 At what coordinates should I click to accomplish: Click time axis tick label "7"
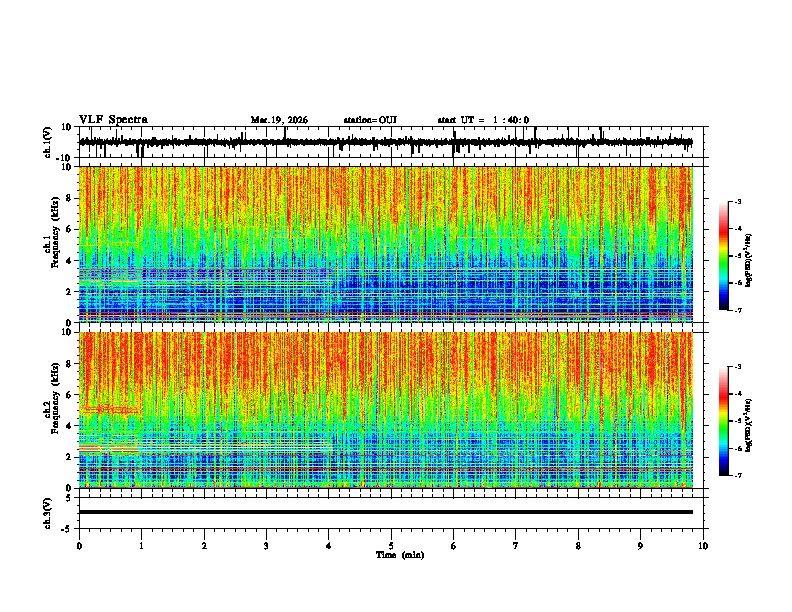pos(516,546)
